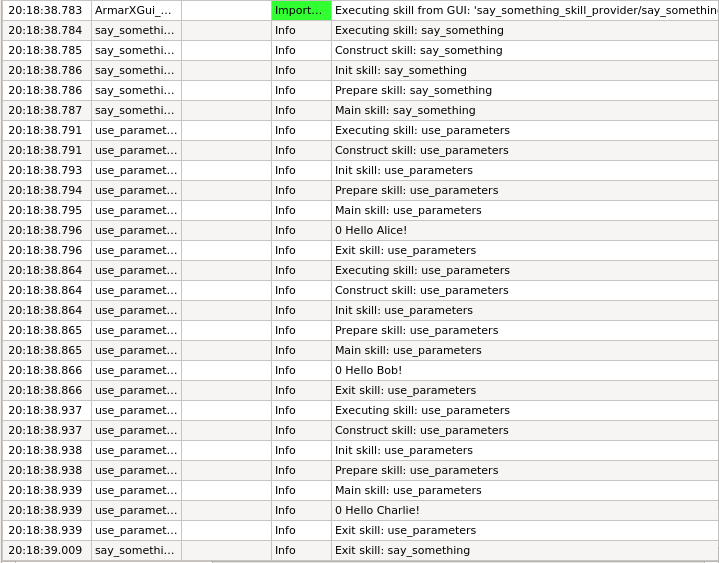
Task: Click timestamp 20:18:38.785
Action: [x=45, y=50]
